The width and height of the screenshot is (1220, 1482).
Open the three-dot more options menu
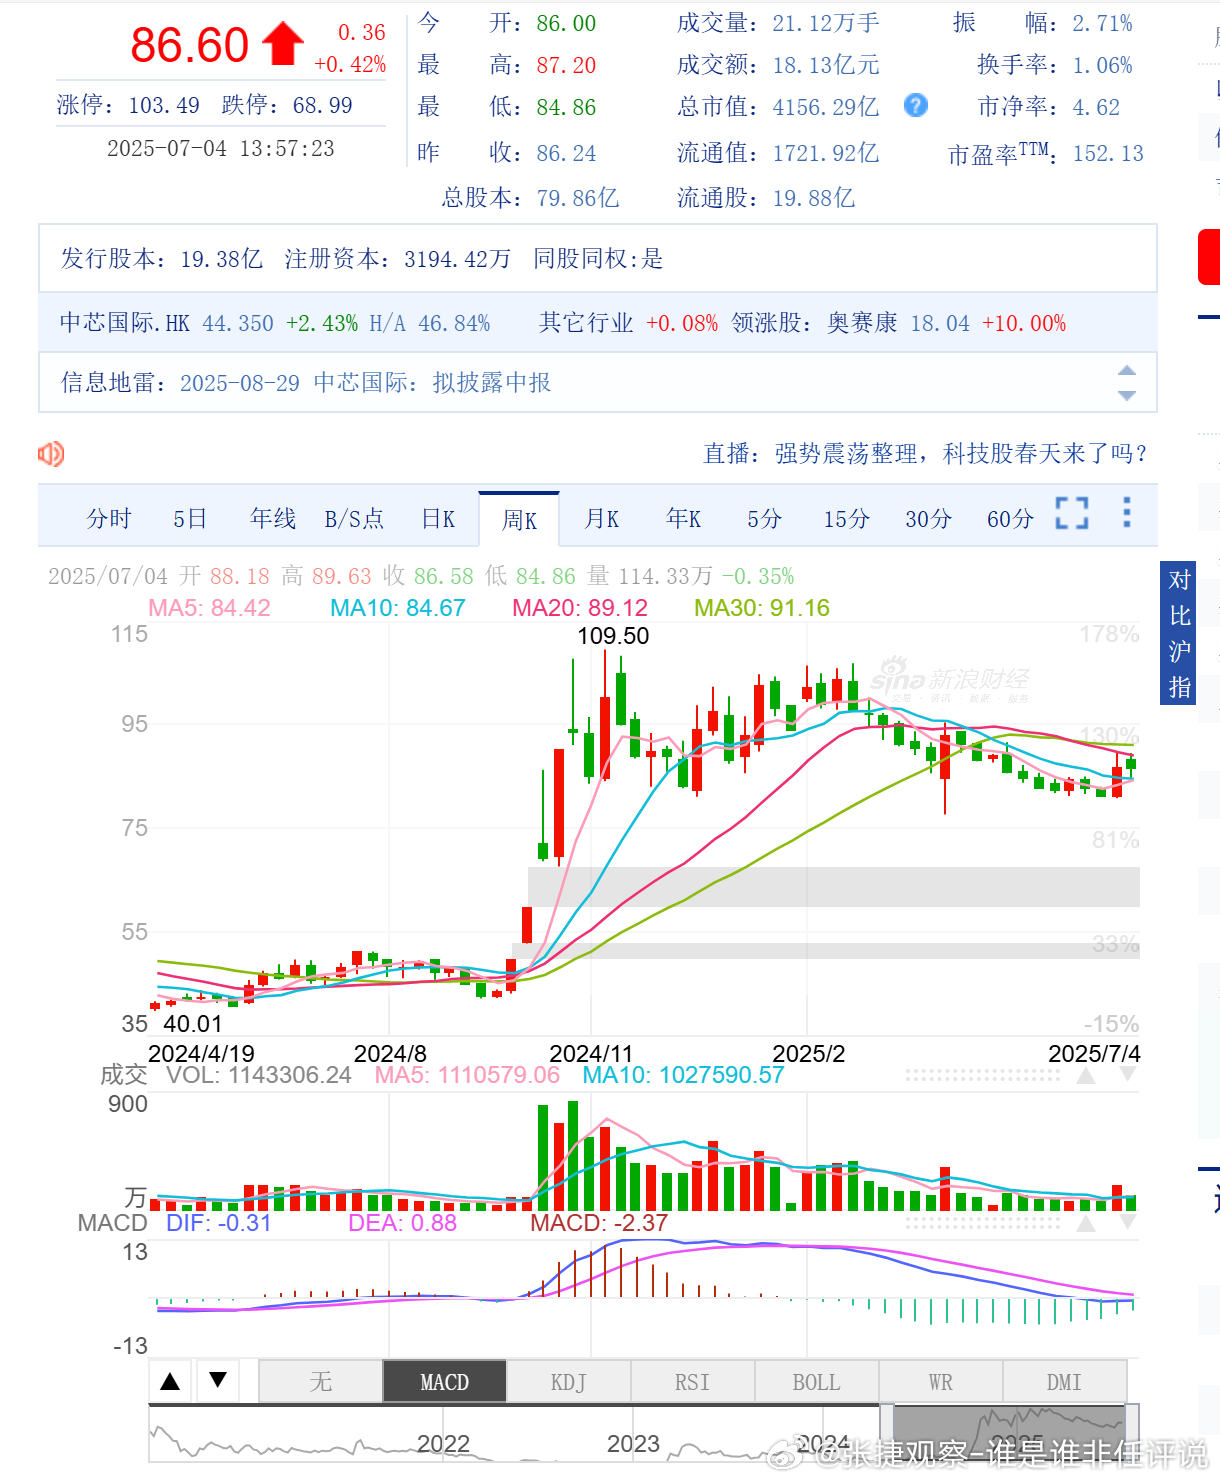click(x=1127, y=512)
